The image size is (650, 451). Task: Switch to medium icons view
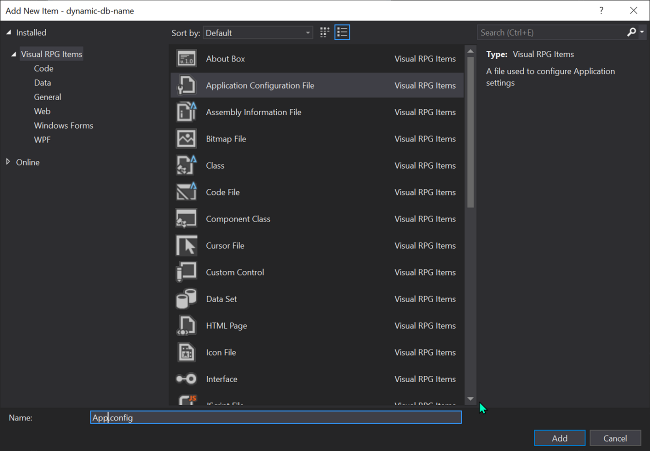(x=325, y=32)
